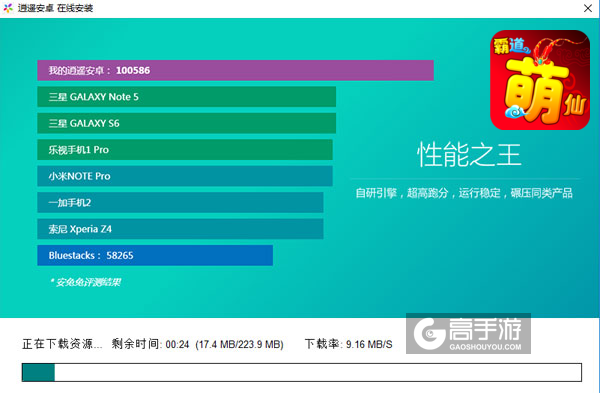This screenshot has height=393, width=600.
Task: Click the 逍遥安卓 在线安装 window title
Action: point(55,8)
